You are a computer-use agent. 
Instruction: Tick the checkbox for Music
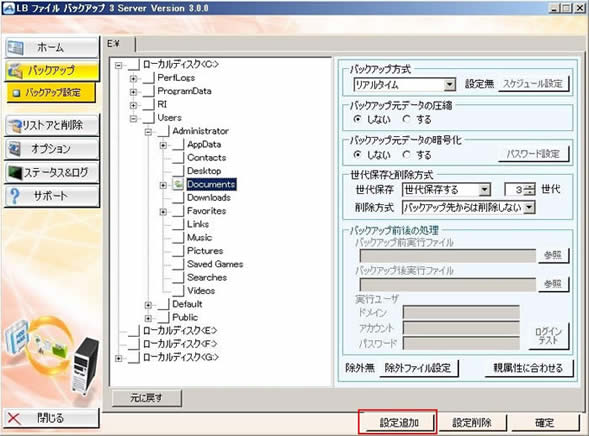[178, 238]
